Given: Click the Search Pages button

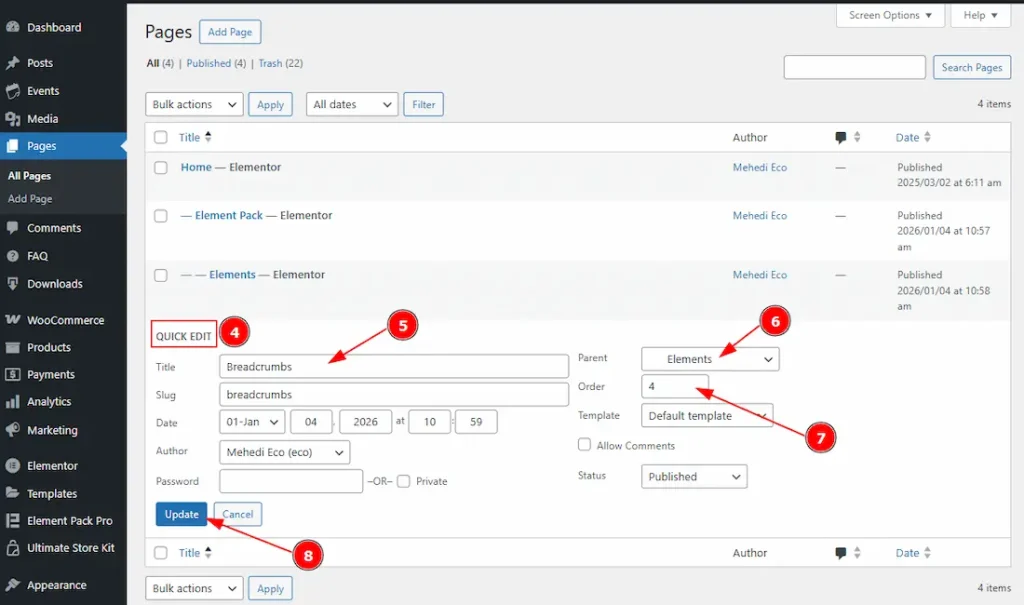Looking at the screenshot, I should tap(972, 67).
